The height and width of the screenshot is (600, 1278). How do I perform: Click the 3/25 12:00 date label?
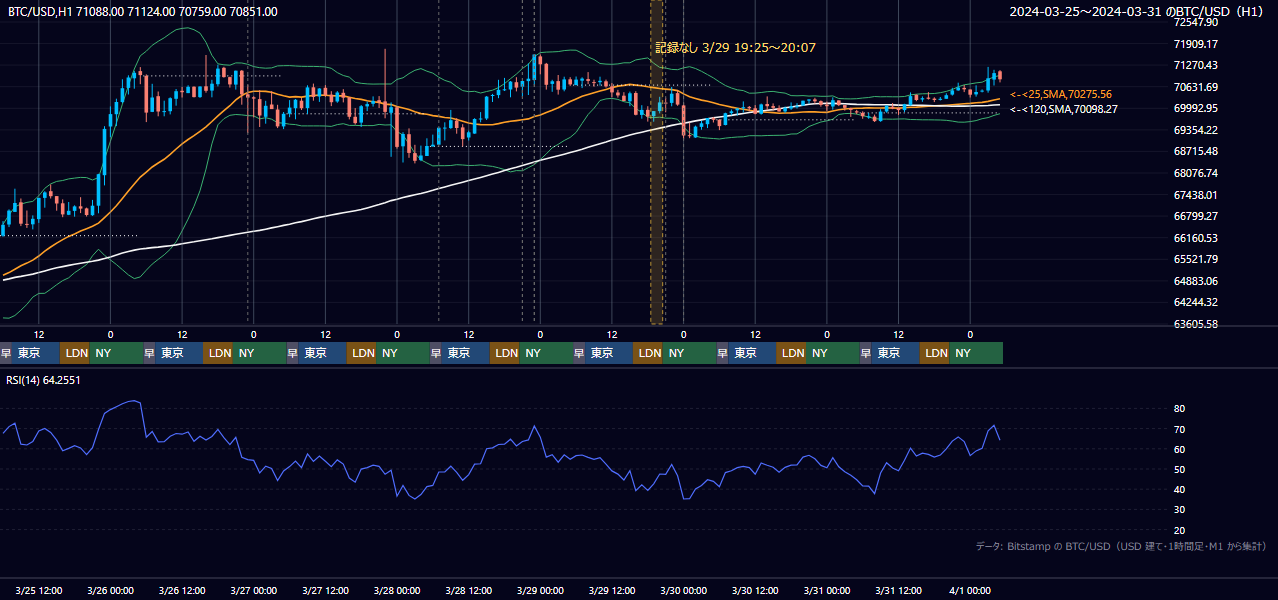(x=39, y=590)
